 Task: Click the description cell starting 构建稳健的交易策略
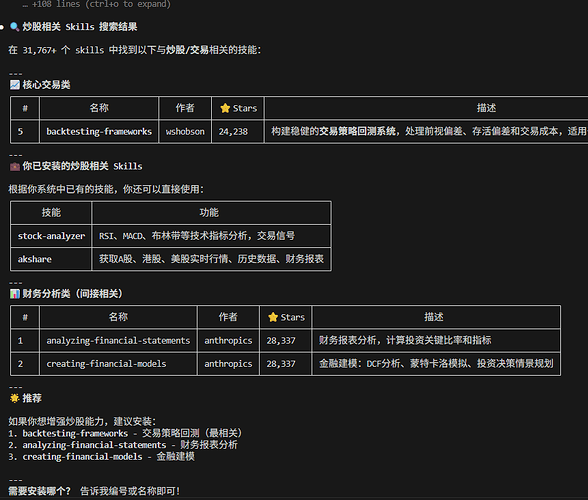coord(426,132)
